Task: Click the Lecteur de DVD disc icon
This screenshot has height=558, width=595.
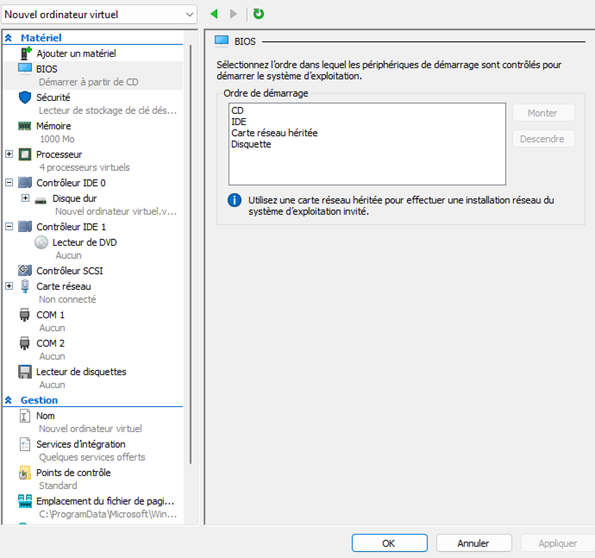Action: pyautogui.click(x=41, y=242)
